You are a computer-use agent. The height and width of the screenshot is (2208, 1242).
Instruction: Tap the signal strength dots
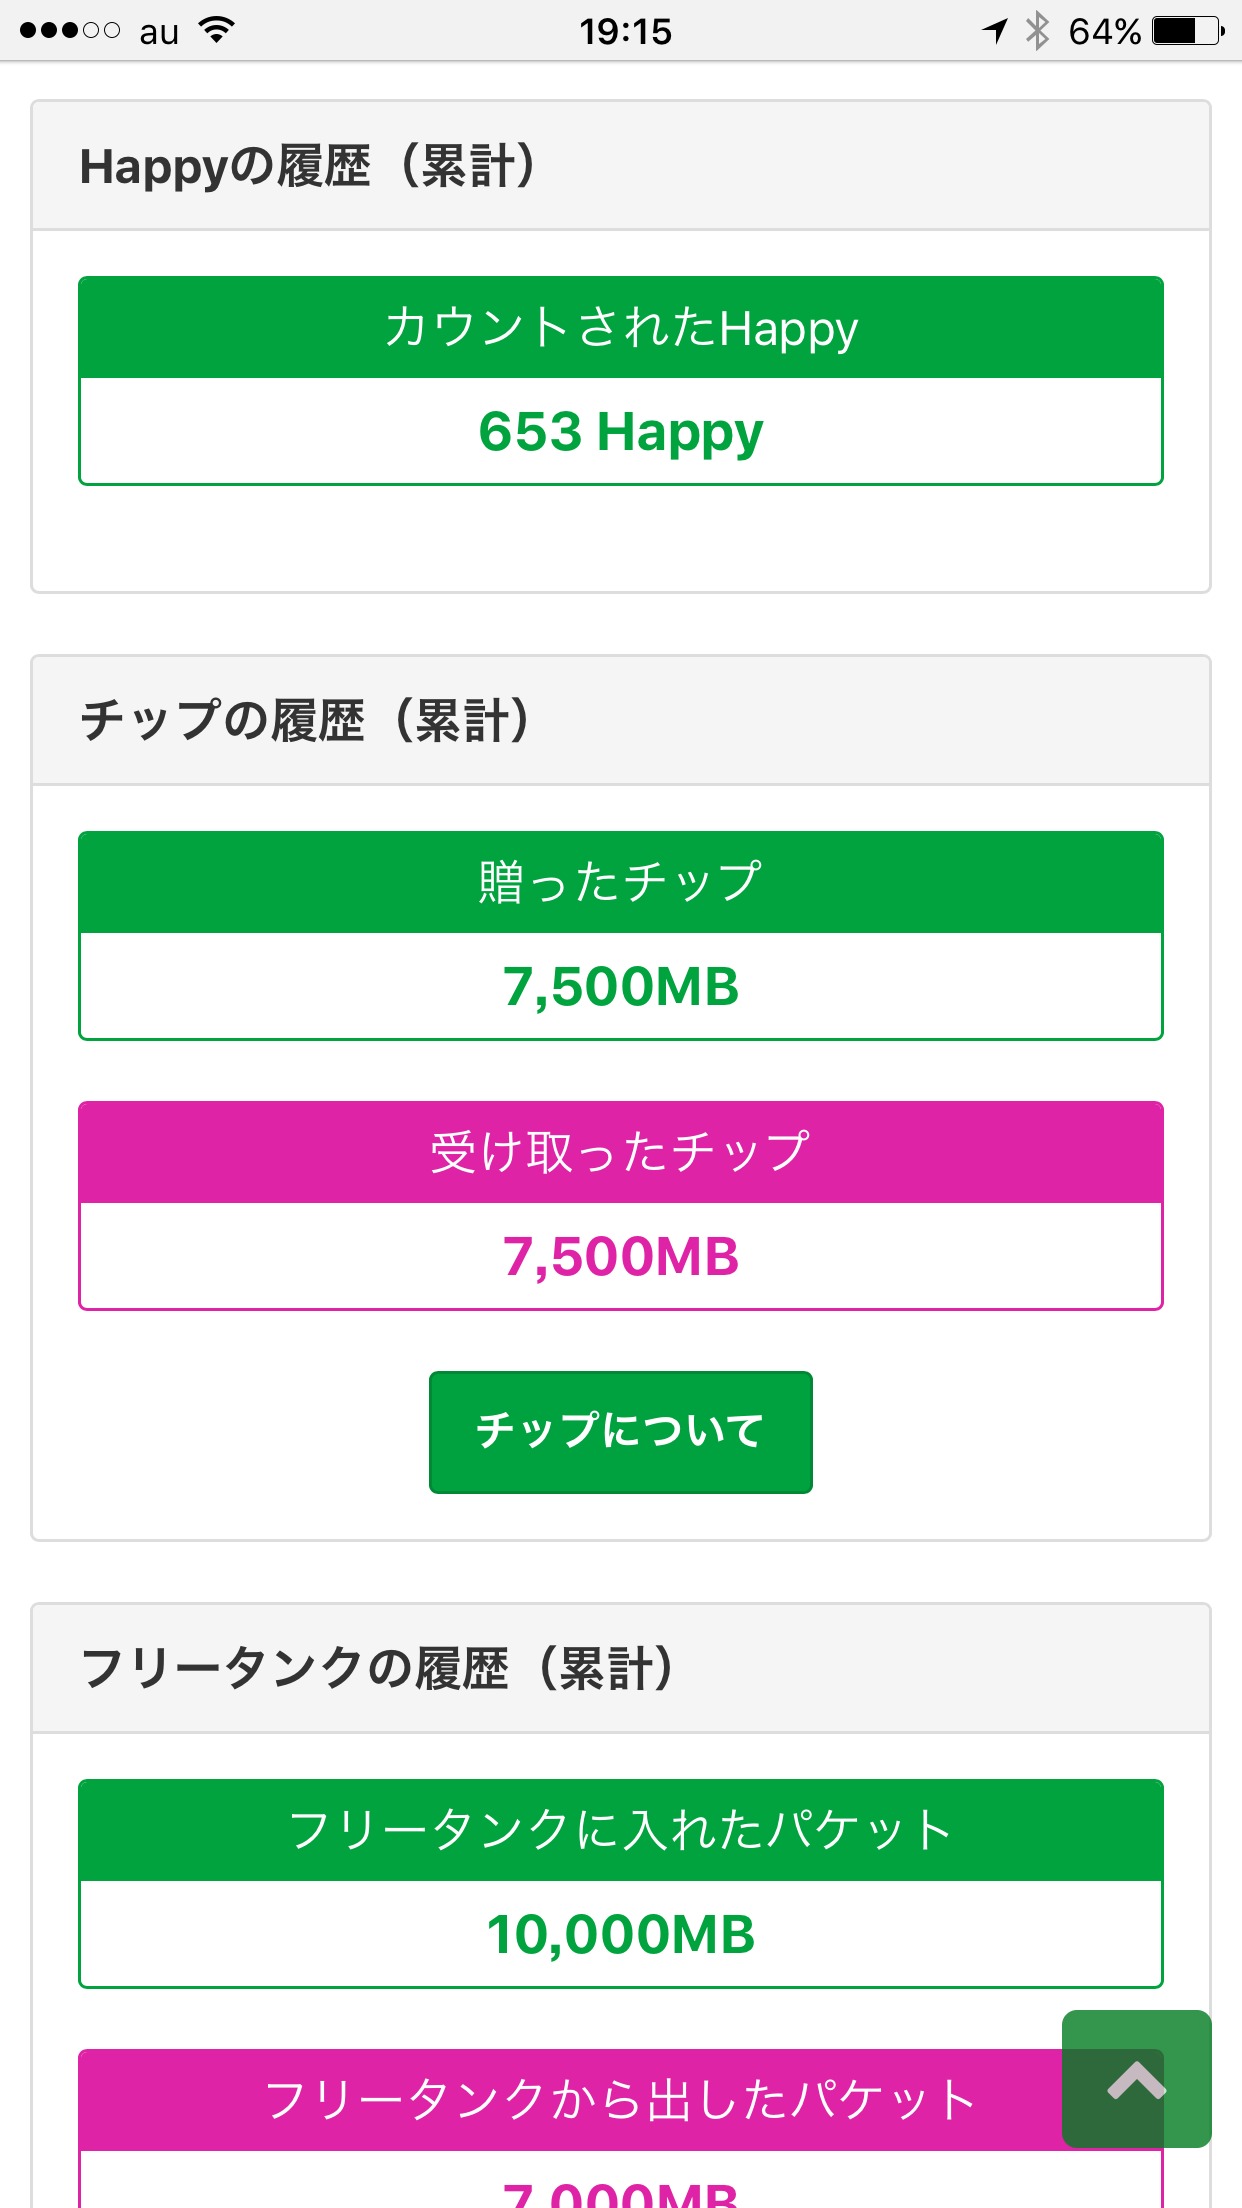(x=70, y=31)
